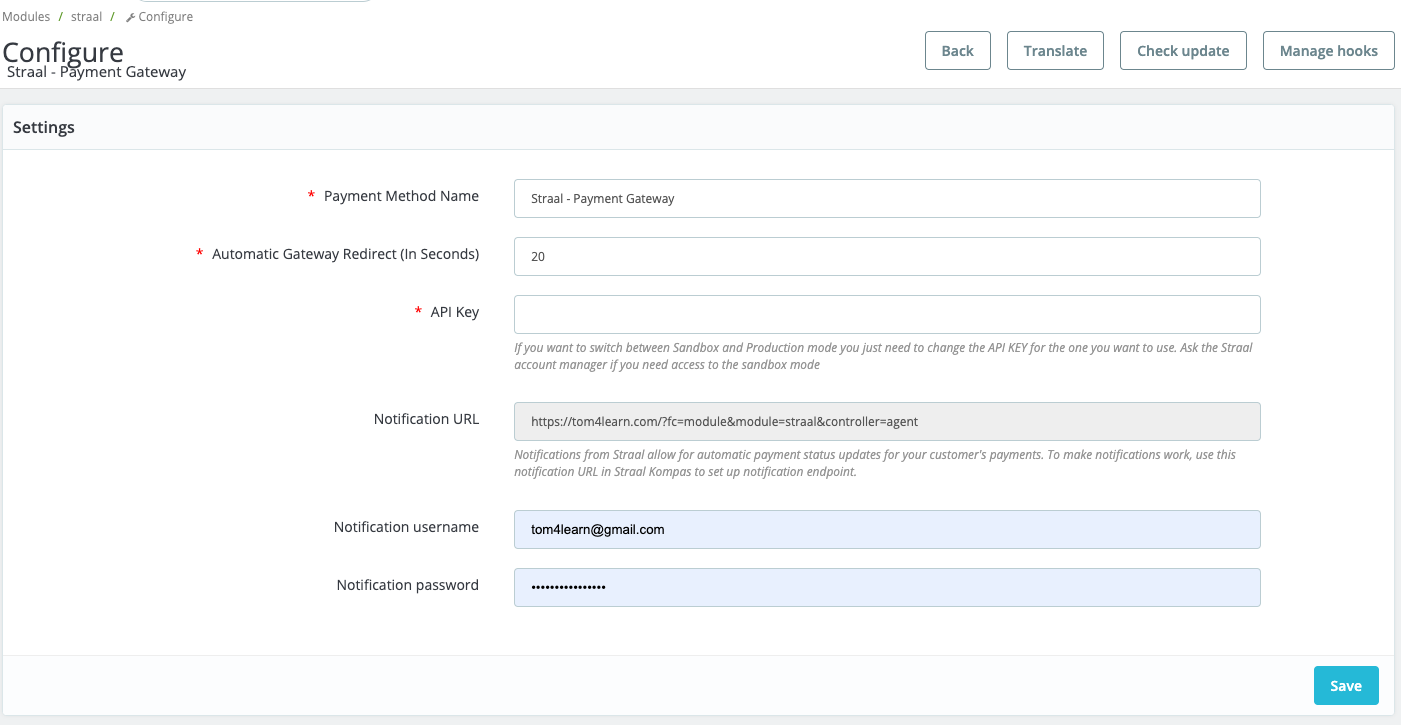The image size is (1401, 725).
Task: Click the API Key label
Action: 455,312
